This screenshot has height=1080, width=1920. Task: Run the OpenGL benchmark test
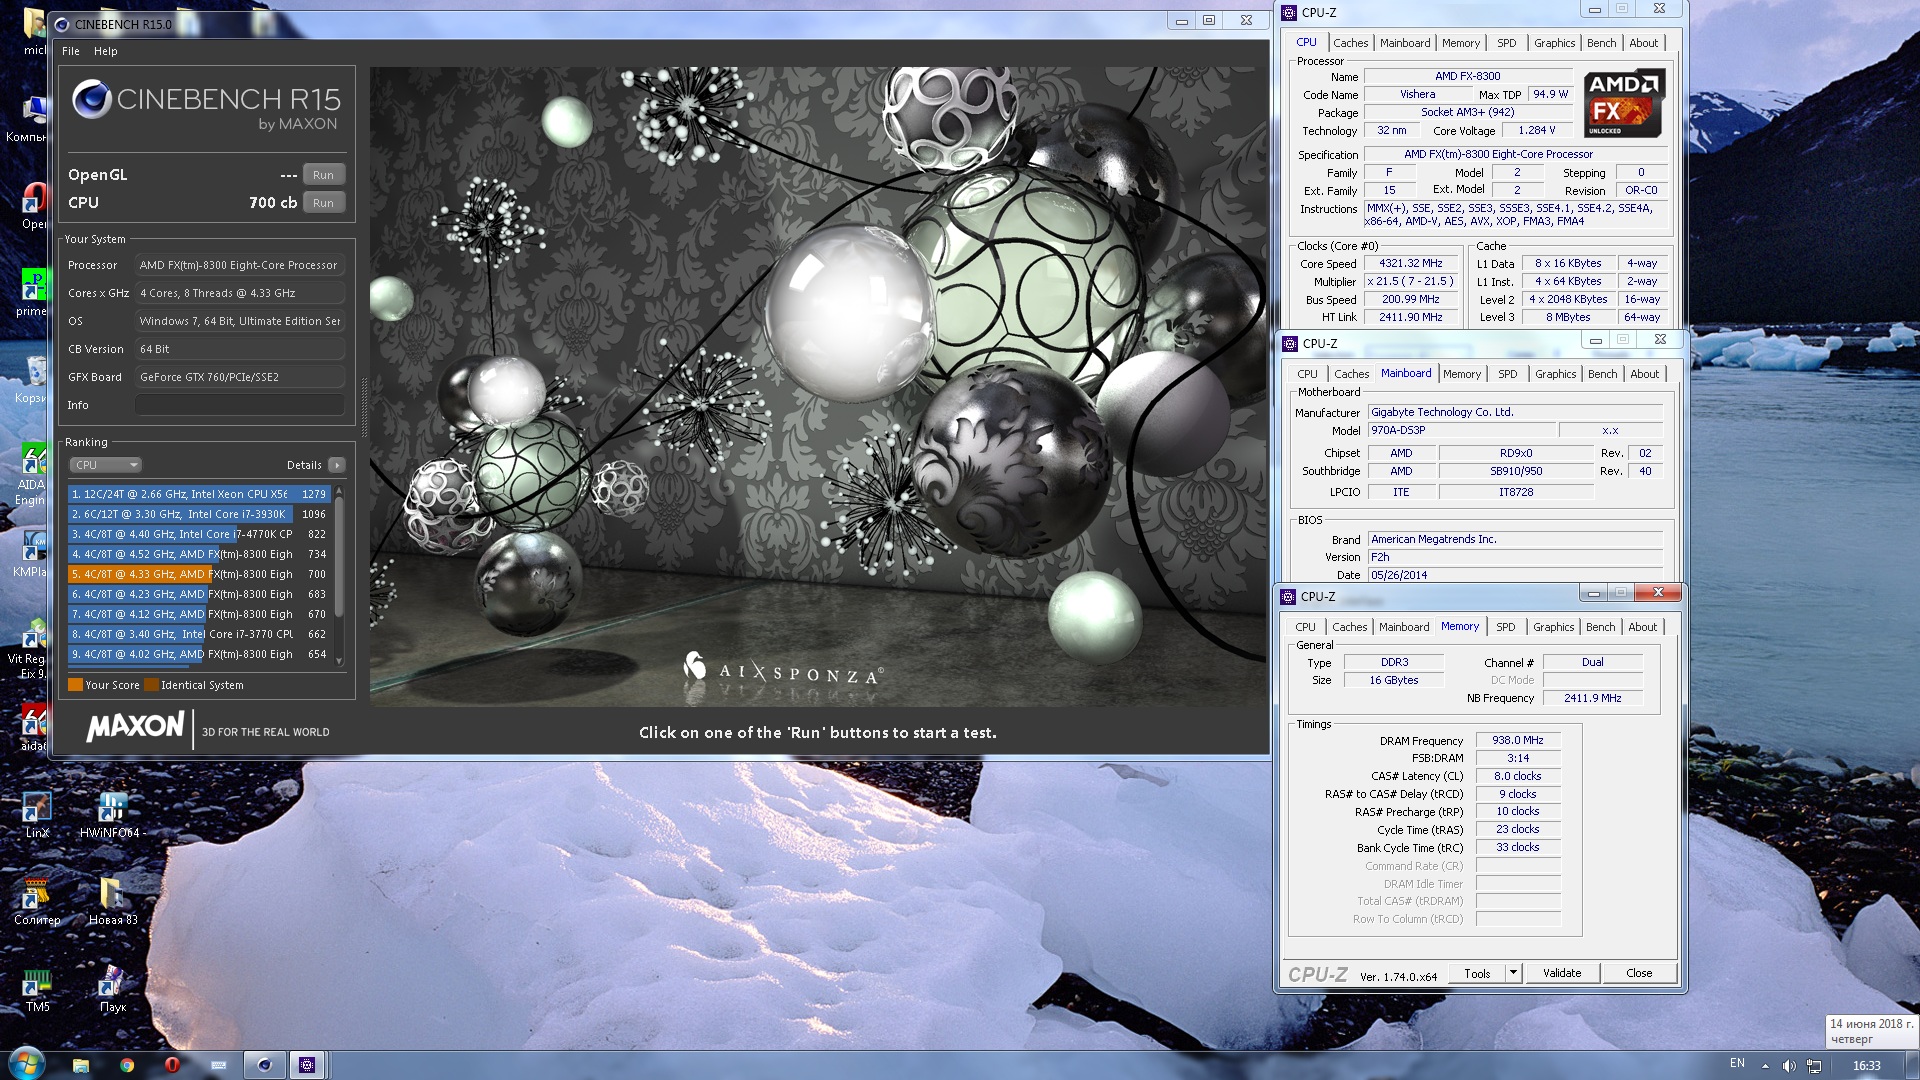coord(323,175)
